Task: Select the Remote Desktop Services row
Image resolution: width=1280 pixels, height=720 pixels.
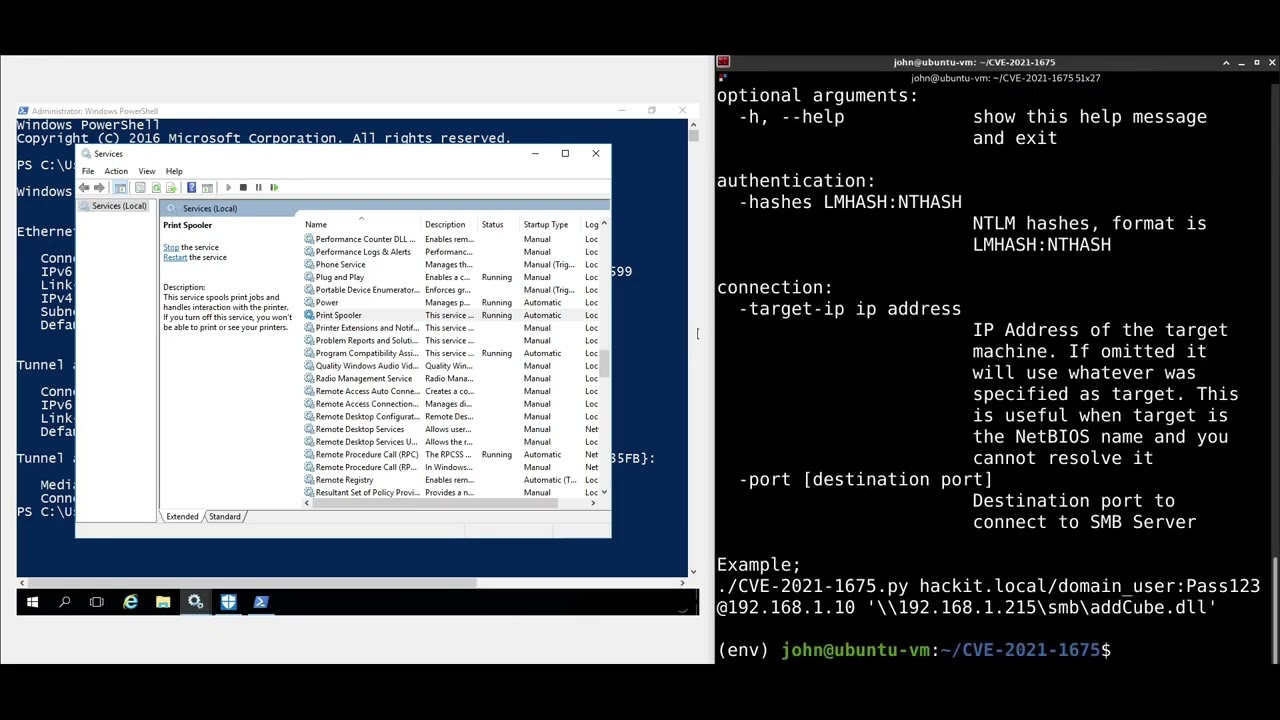Action: click(451, 430)
